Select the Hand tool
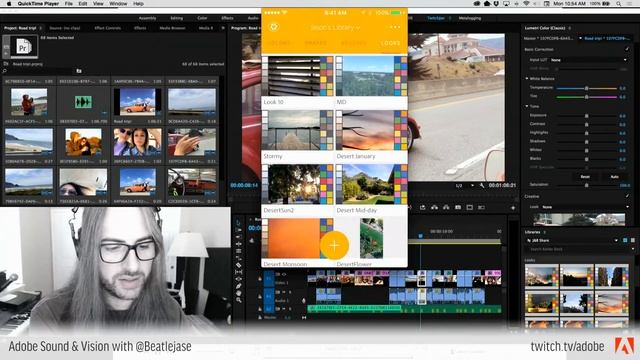640x360 pixels. pos(239,293)
